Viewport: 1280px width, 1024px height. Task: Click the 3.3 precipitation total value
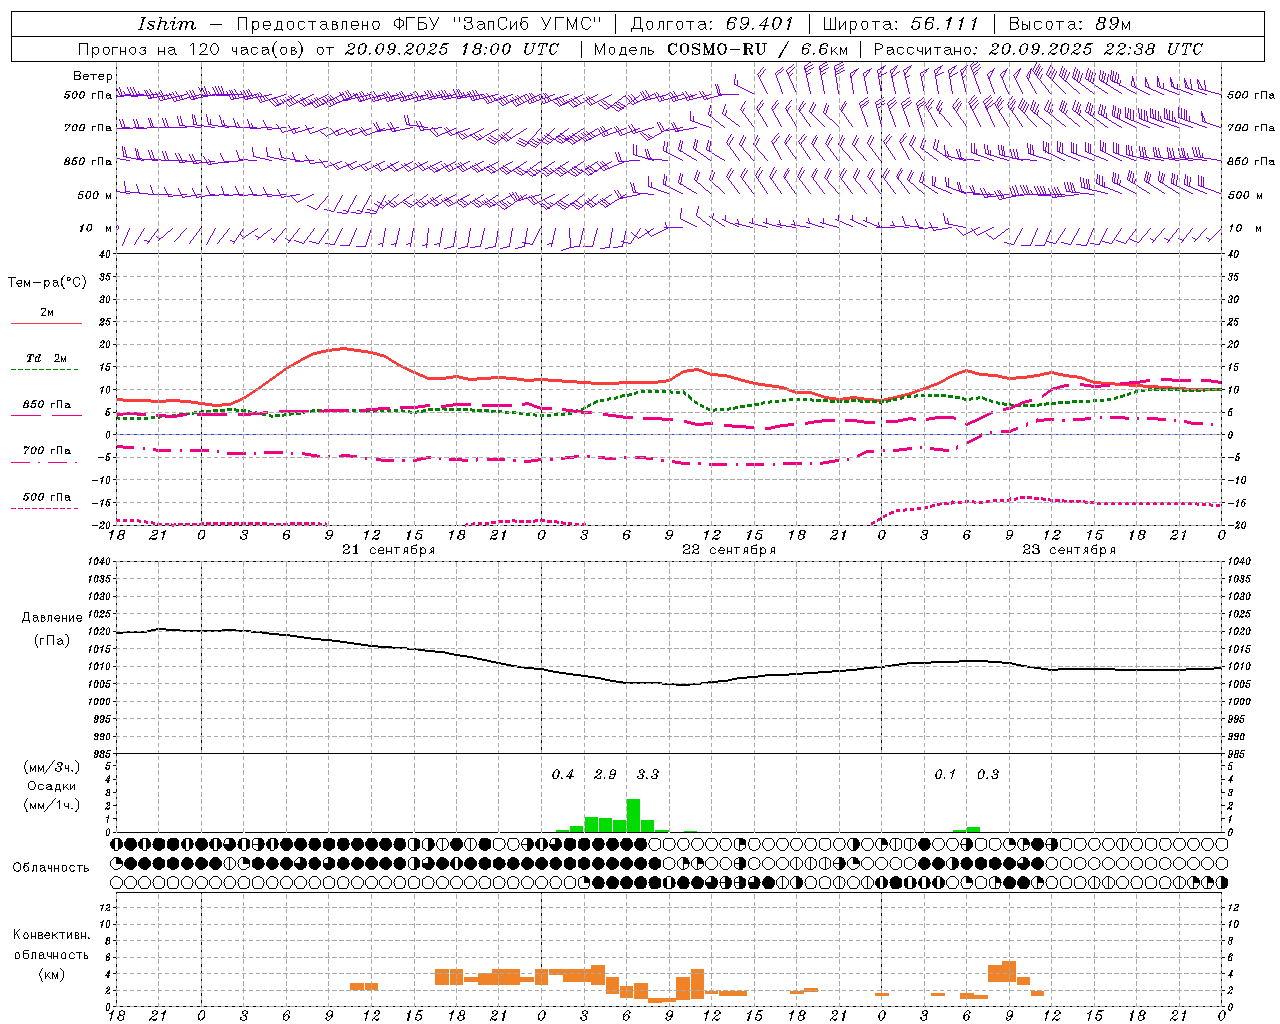(x=648, y=774)
